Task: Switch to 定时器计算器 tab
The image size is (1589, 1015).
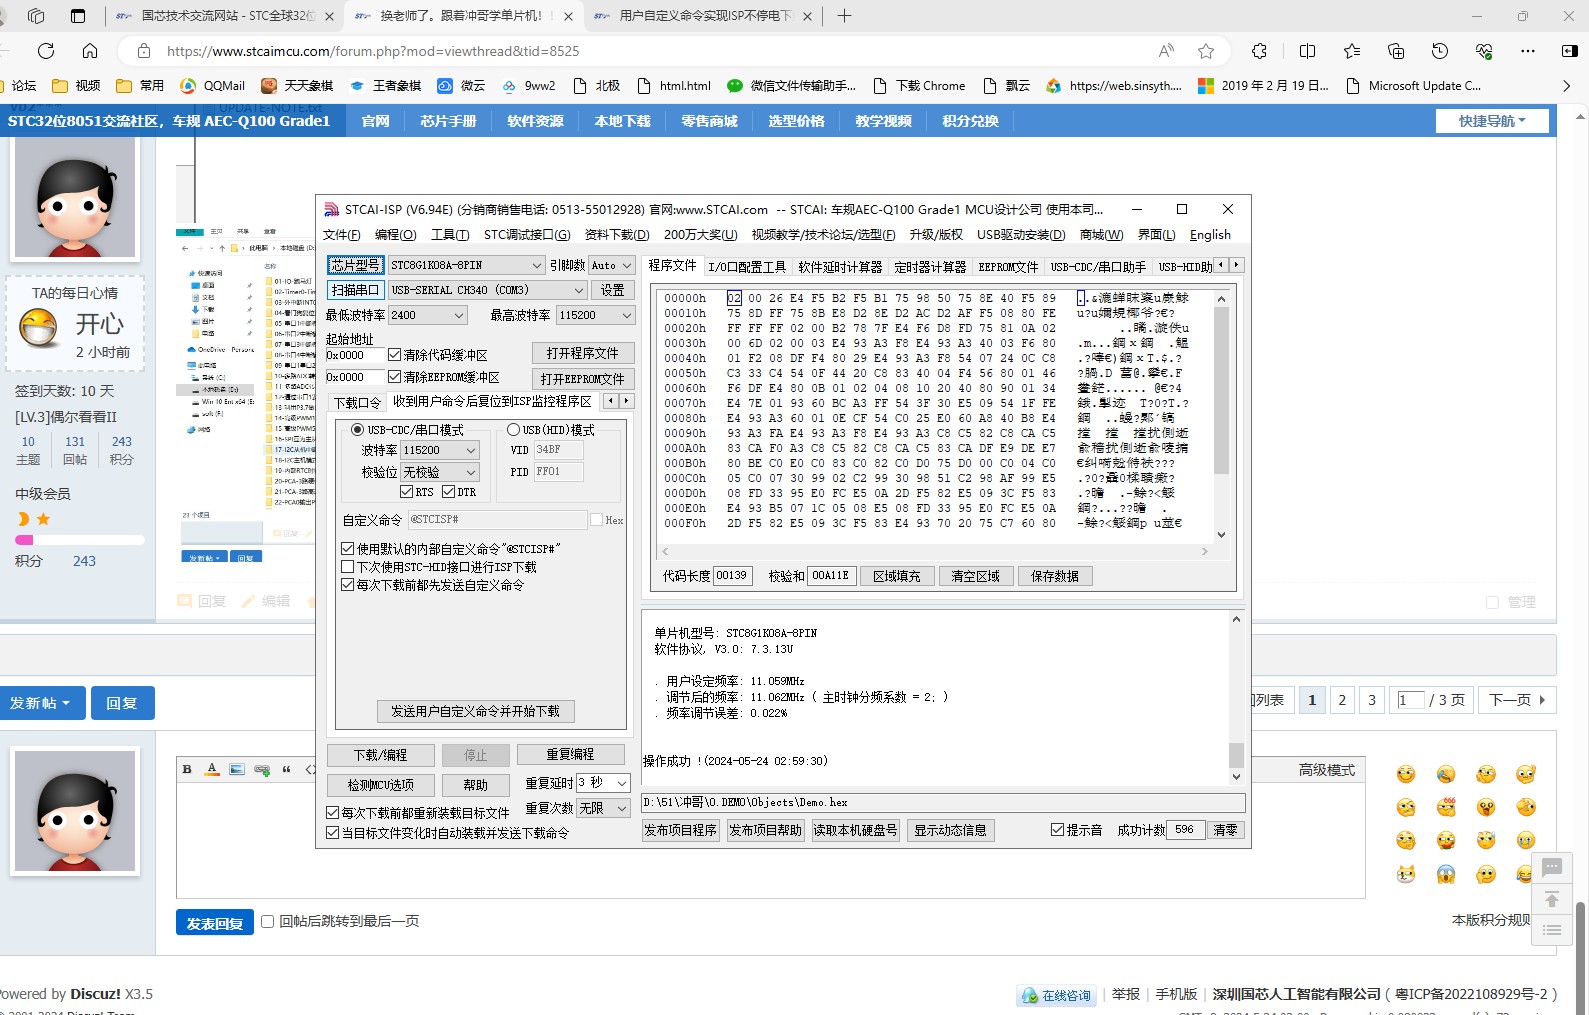Action: (x=930, y=267)
